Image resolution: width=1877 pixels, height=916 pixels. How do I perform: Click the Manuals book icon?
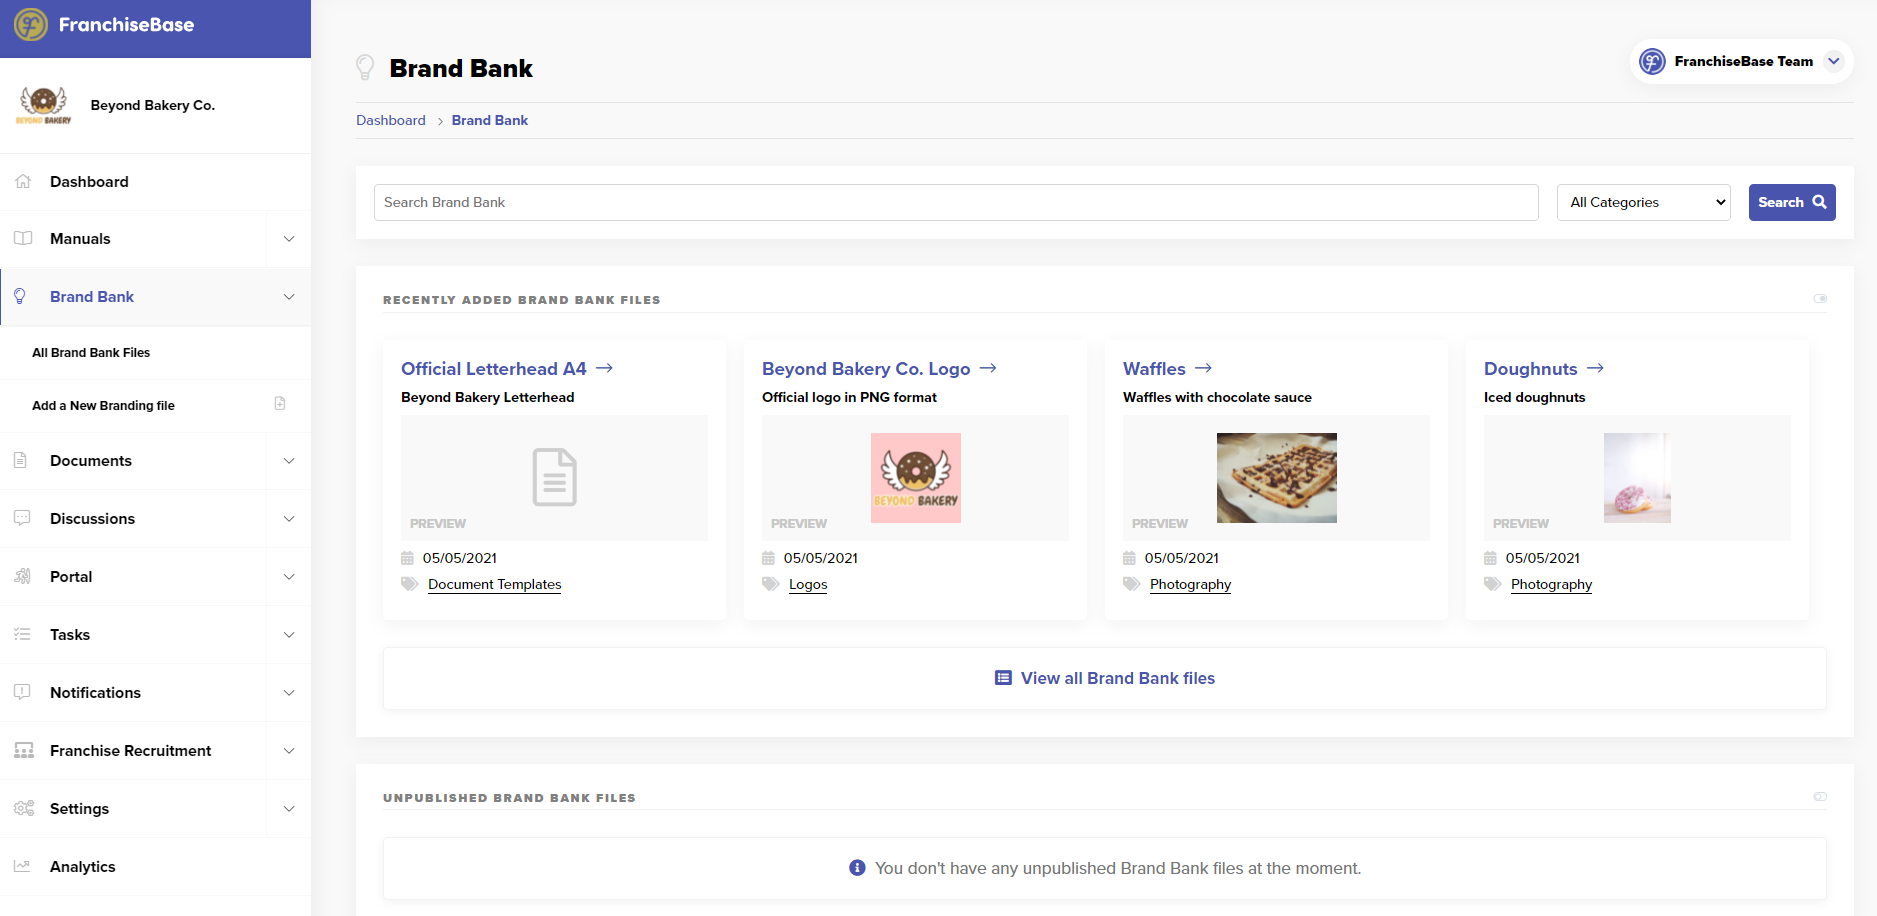[x=23, y=239]
